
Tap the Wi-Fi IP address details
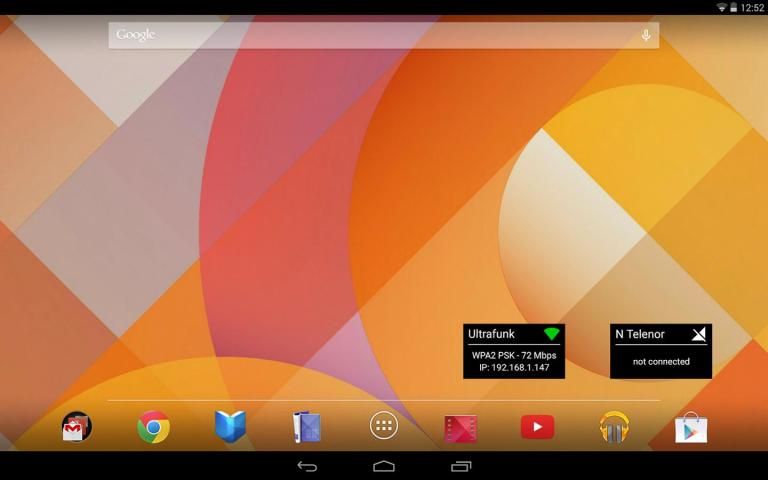point(514,368)
